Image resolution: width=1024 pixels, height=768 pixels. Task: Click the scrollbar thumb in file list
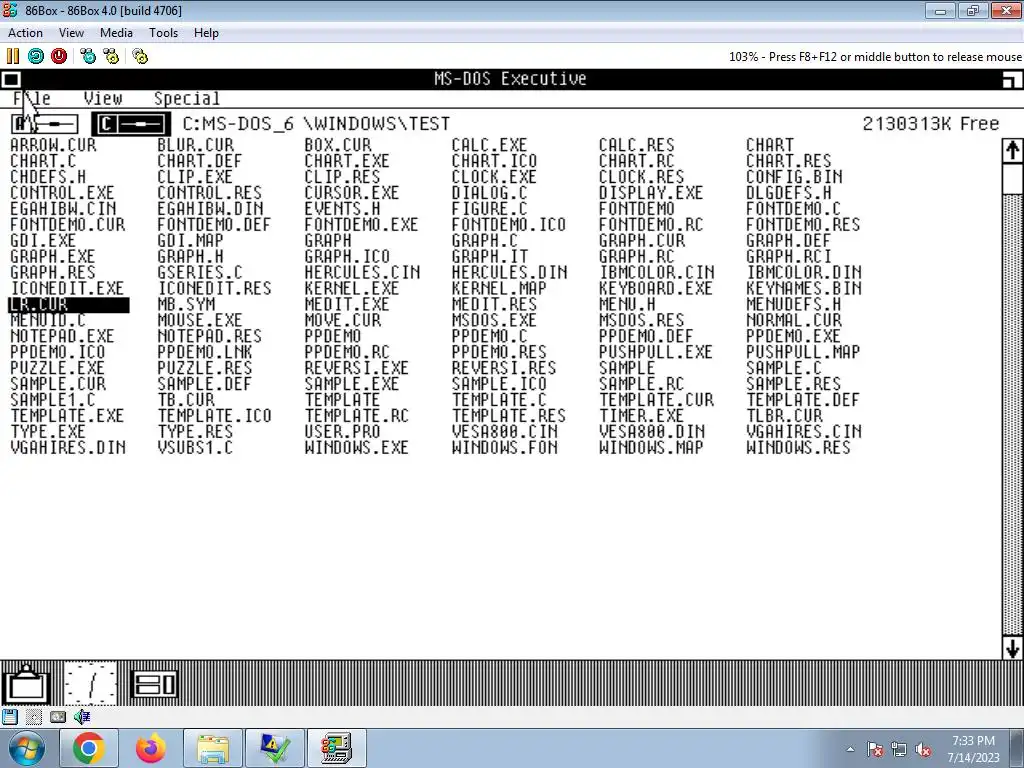click(1012, 178)
